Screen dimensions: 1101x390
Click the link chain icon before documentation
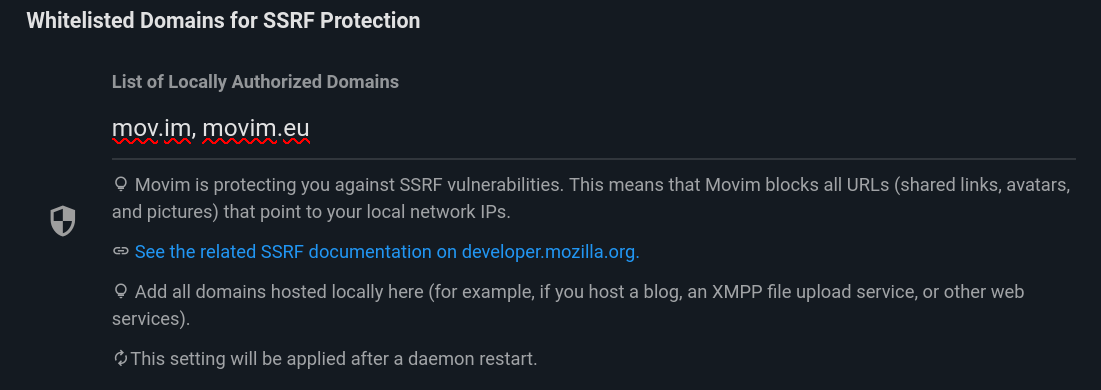tap(121, 251)
